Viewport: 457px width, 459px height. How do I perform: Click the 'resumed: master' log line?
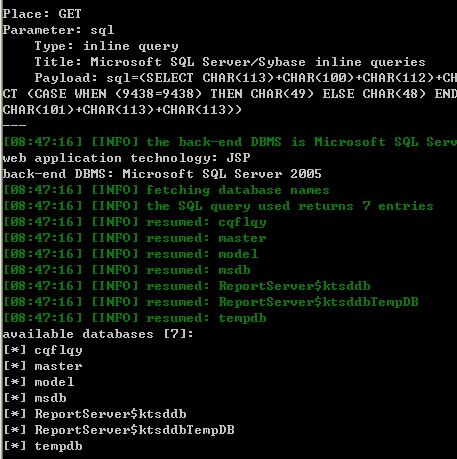135,238
